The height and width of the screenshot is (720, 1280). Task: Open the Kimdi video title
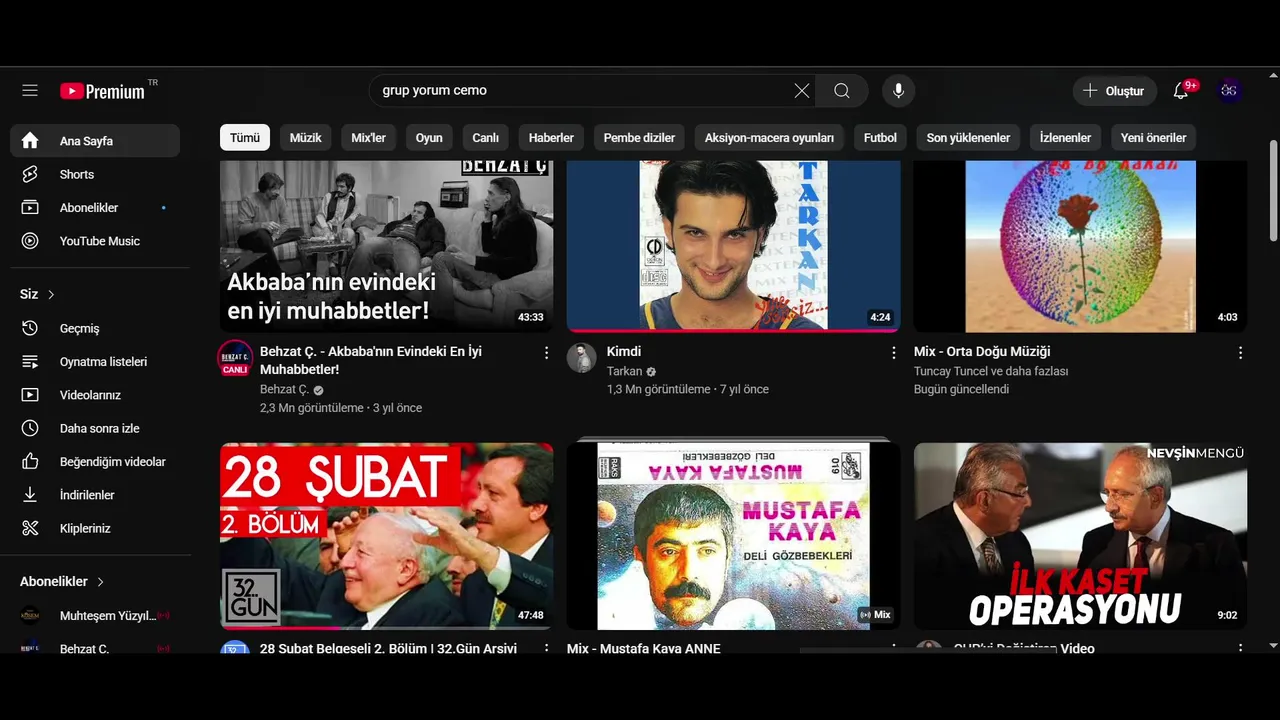[624, 352]
